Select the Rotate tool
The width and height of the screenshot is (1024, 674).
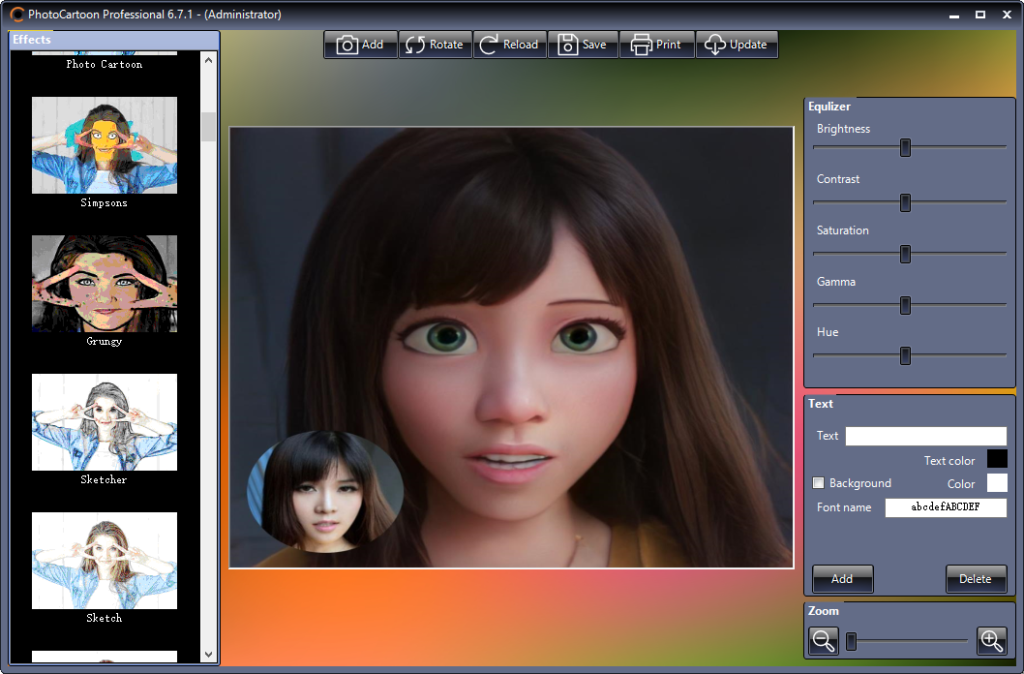point(414,44)
